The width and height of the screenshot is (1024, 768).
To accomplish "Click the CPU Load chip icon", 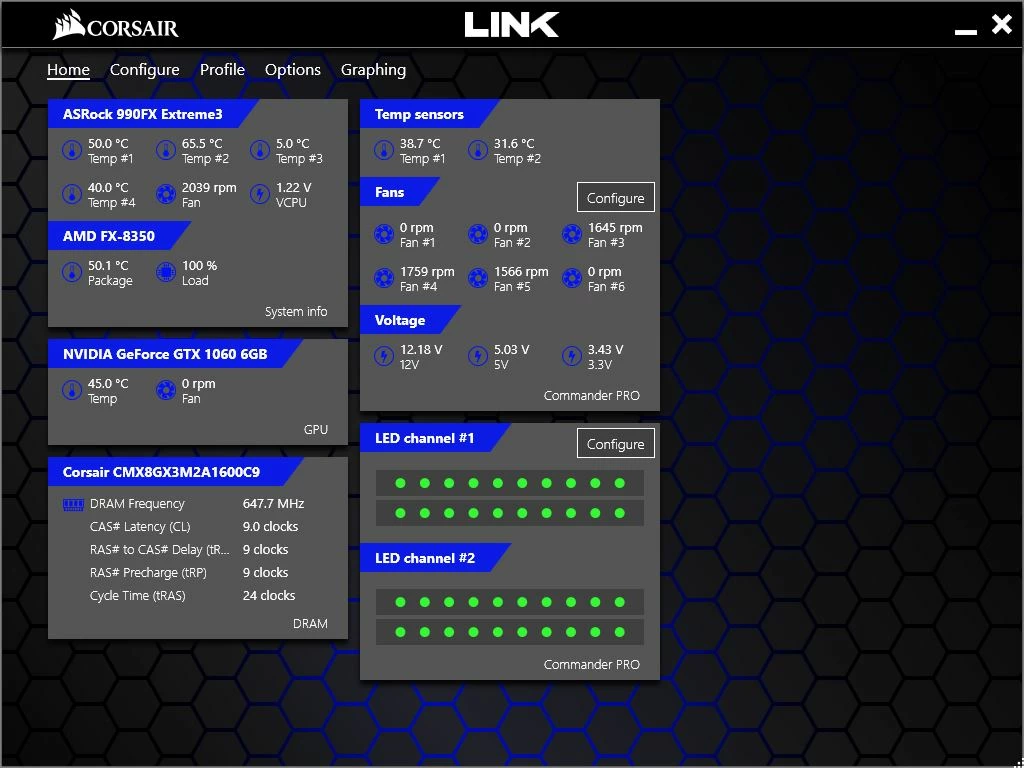I will (166, 273).
